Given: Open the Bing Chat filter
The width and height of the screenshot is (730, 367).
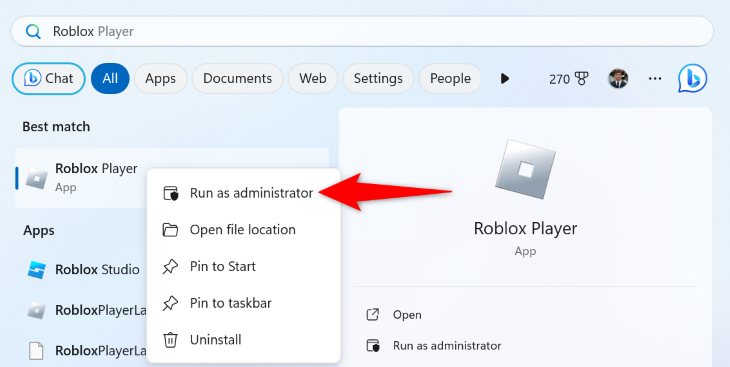Looking at the screenshot, I should (x=48, y=79).
